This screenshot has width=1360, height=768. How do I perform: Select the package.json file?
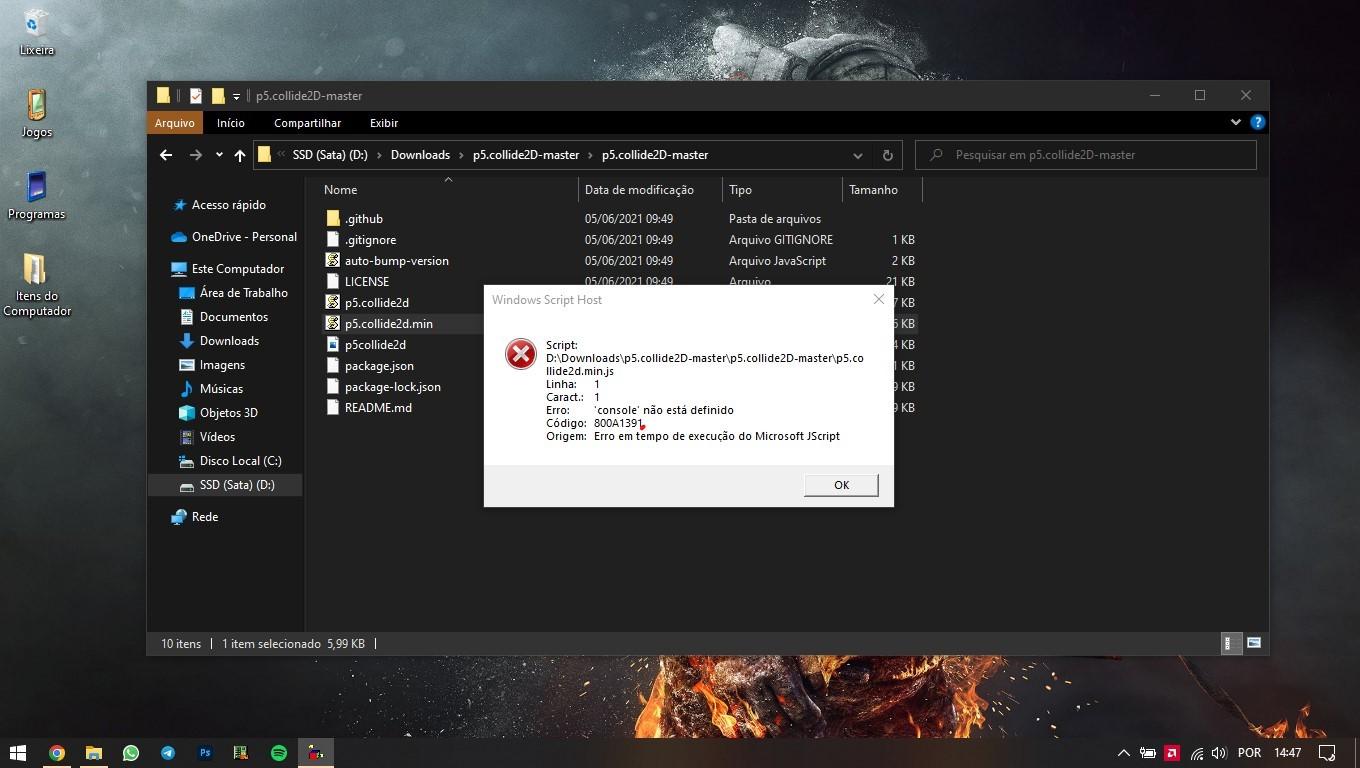pyautogui.click(x=379, y=366)
